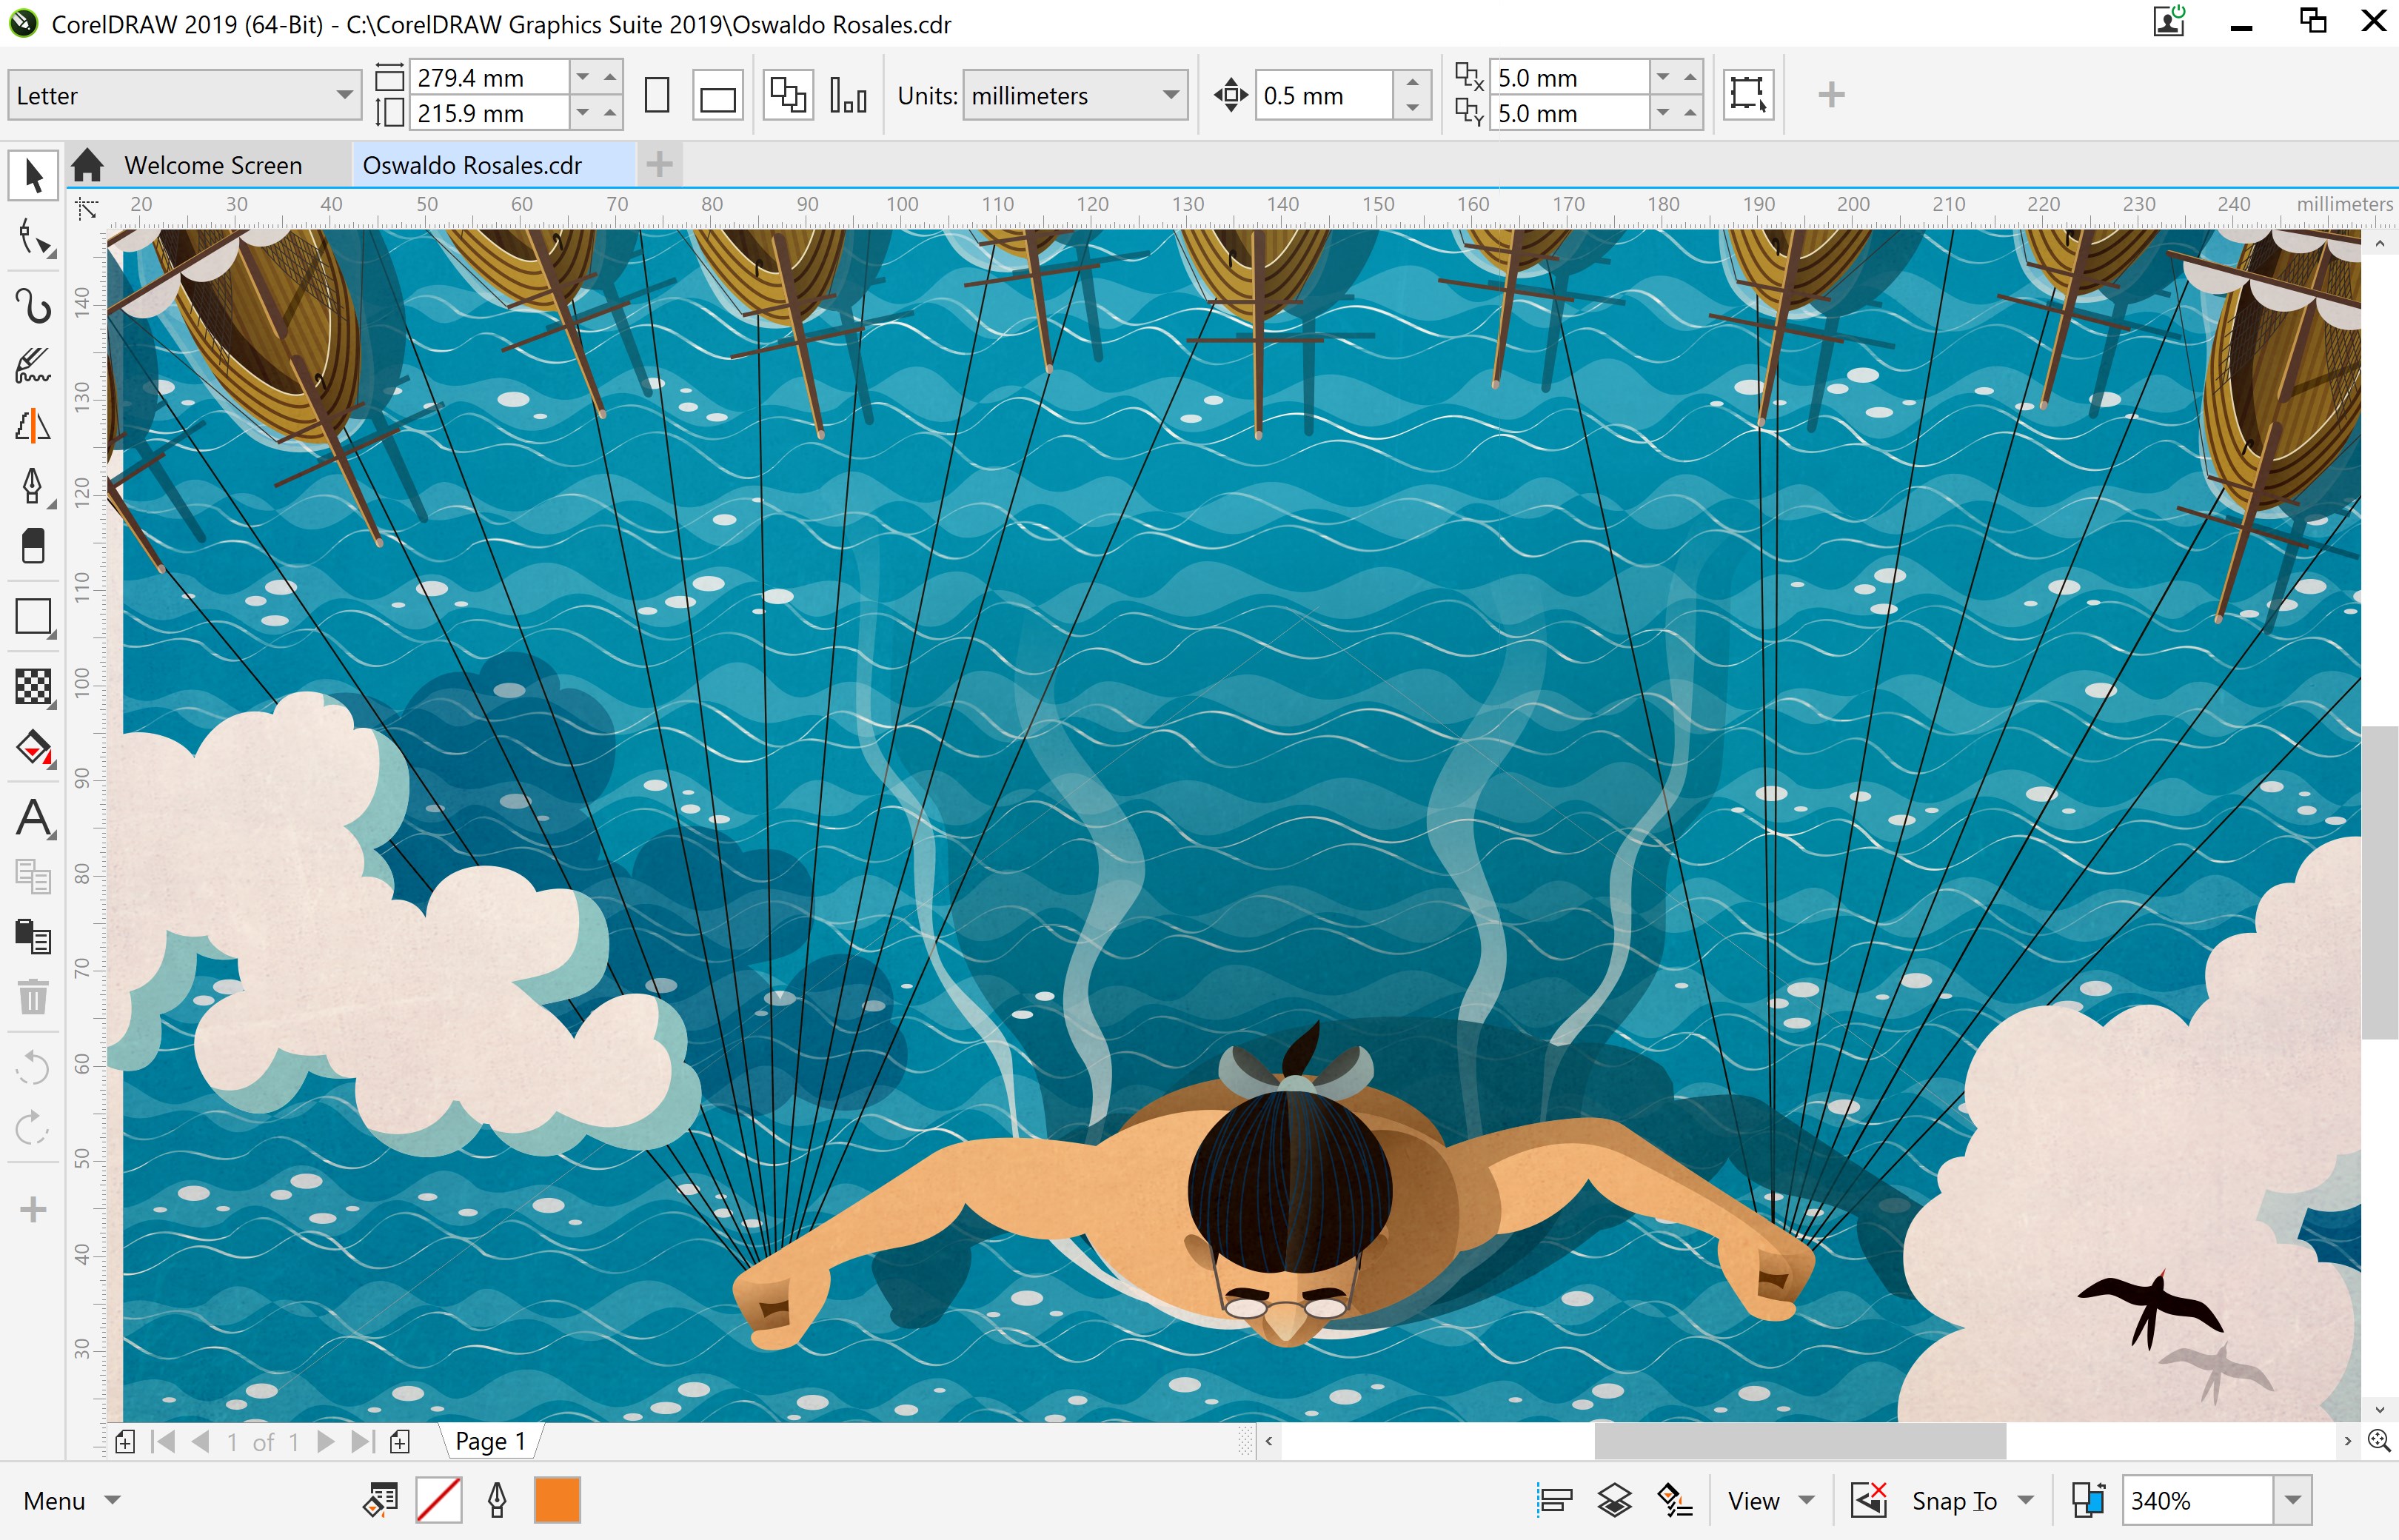Open the Objects layers docker icon
The width and height of the screenshot is (2399, 1540).
pyautogui.click(x=1614, y=1500)
